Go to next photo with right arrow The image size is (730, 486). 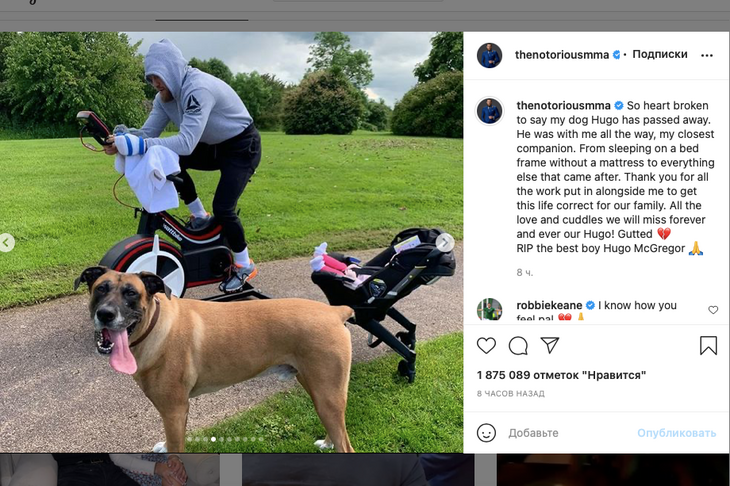(445, 242)
